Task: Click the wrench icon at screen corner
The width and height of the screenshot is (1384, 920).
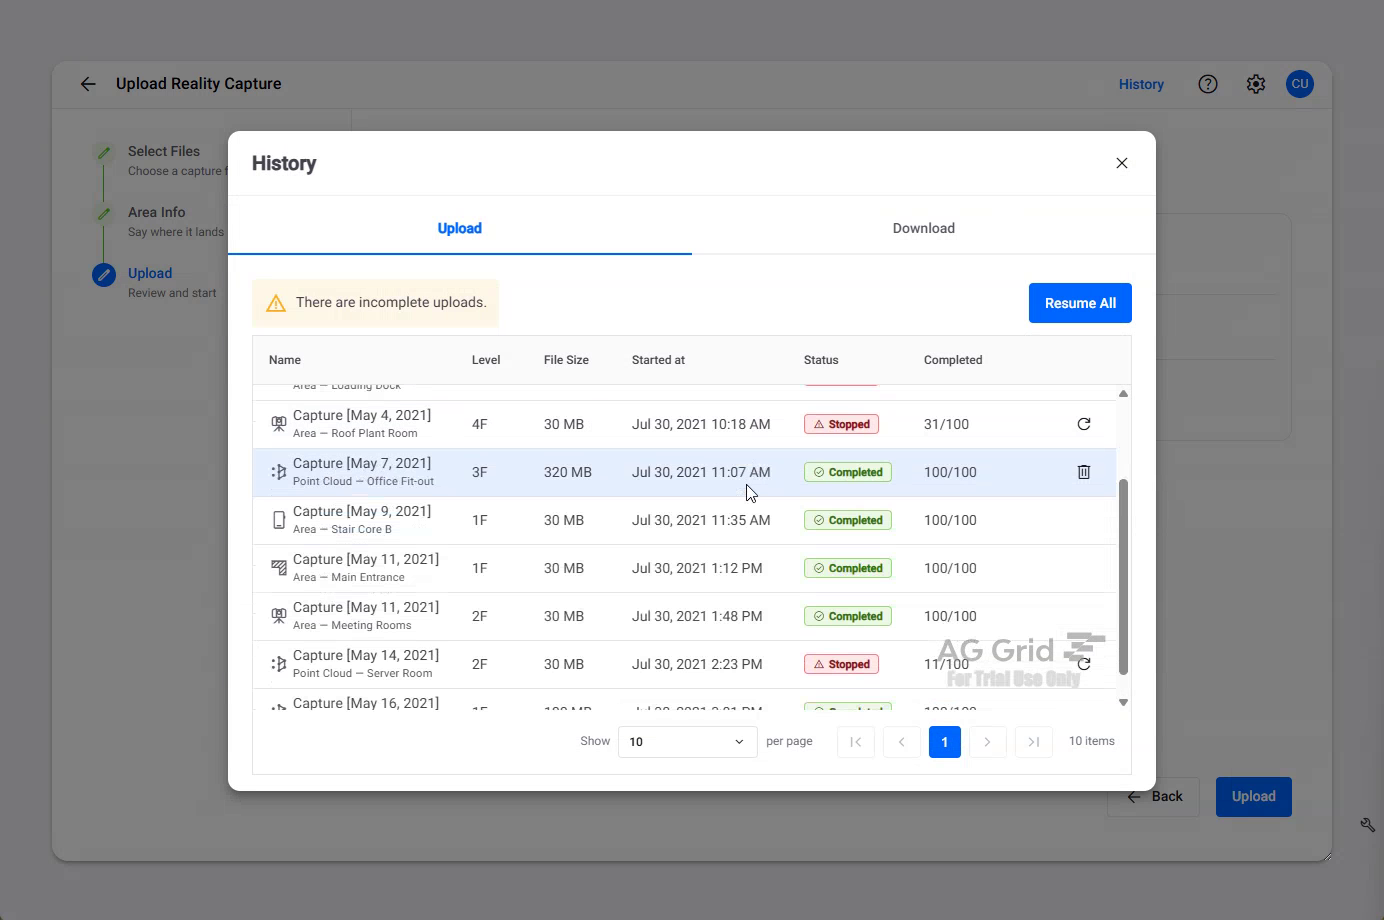Action: point(1367,825)
